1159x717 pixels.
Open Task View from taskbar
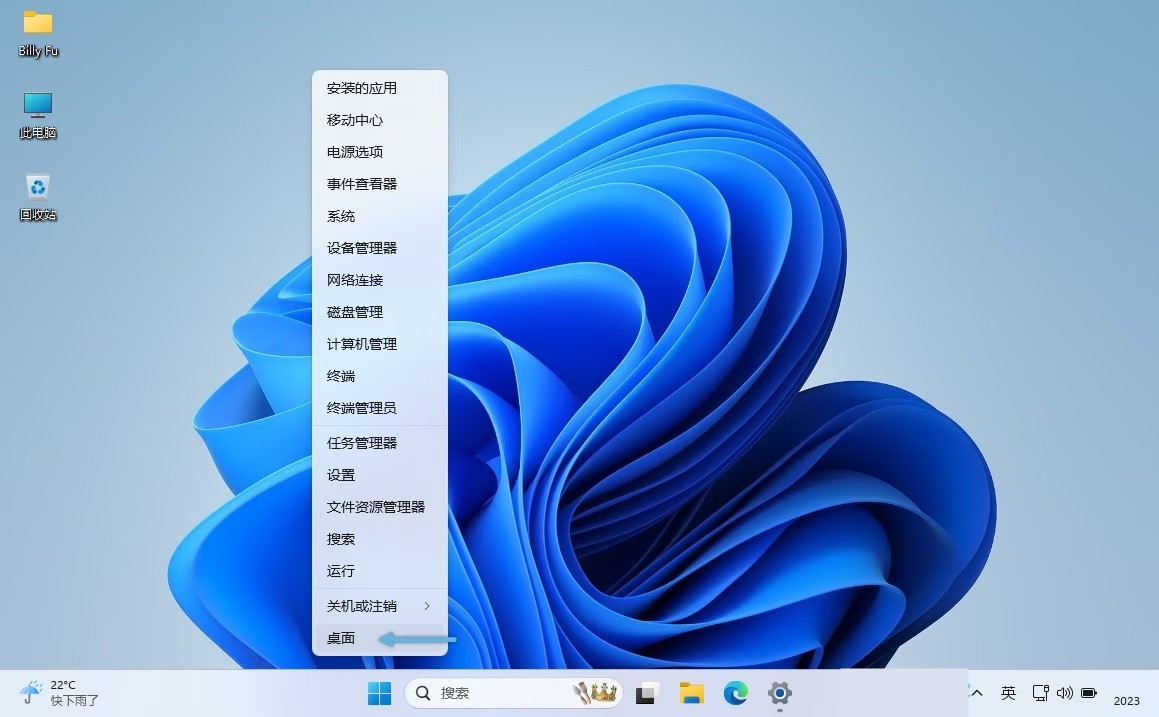pyautogui.click(x=646, y=693)
